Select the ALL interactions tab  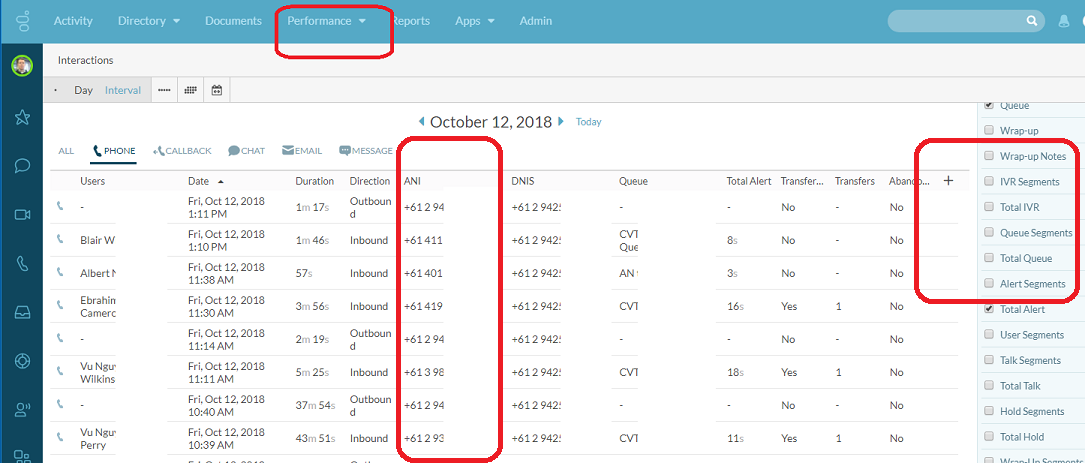66,151
